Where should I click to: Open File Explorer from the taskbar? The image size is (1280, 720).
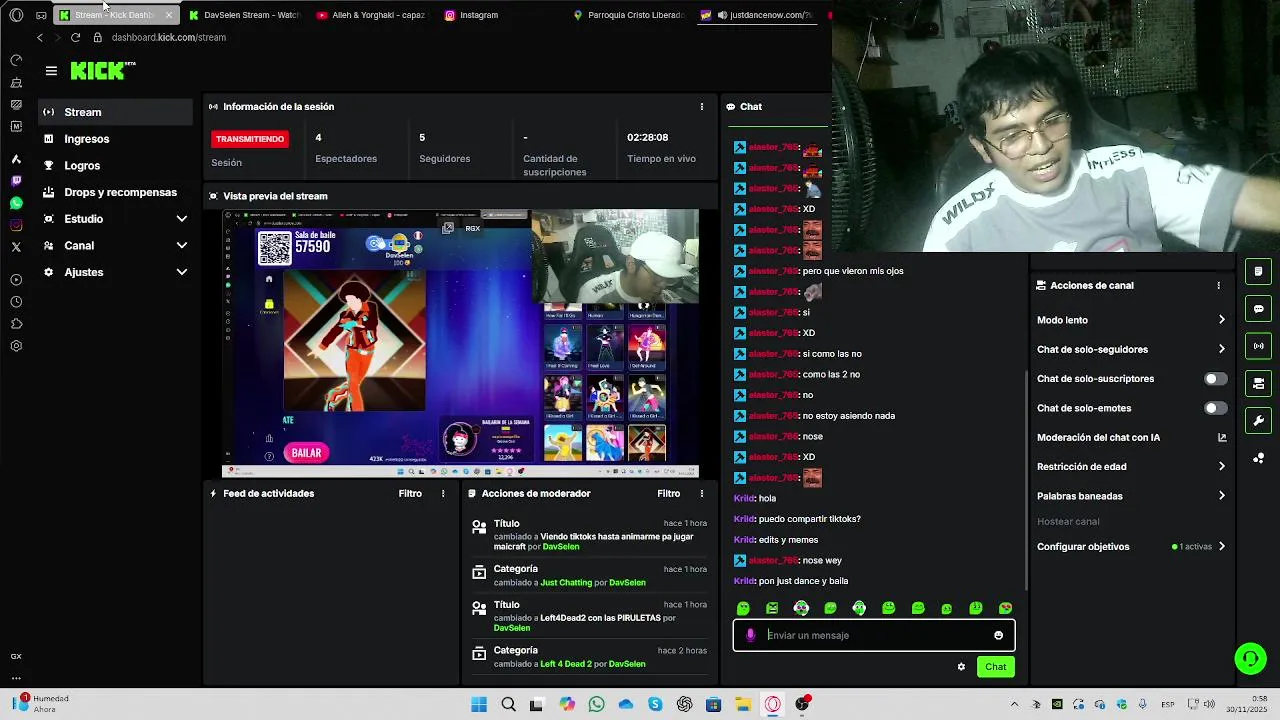click(743, 705)
